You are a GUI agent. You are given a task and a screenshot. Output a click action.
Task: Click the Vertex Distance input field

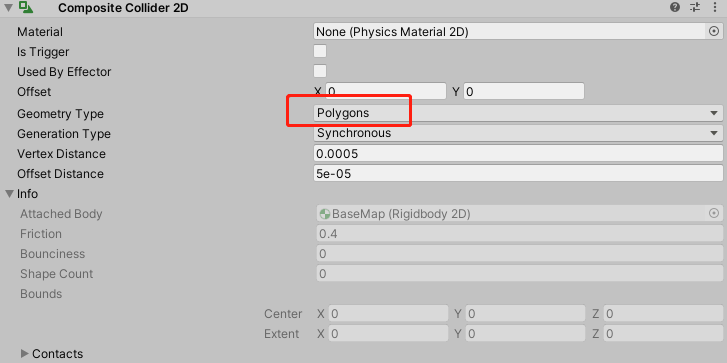[518, 153]
